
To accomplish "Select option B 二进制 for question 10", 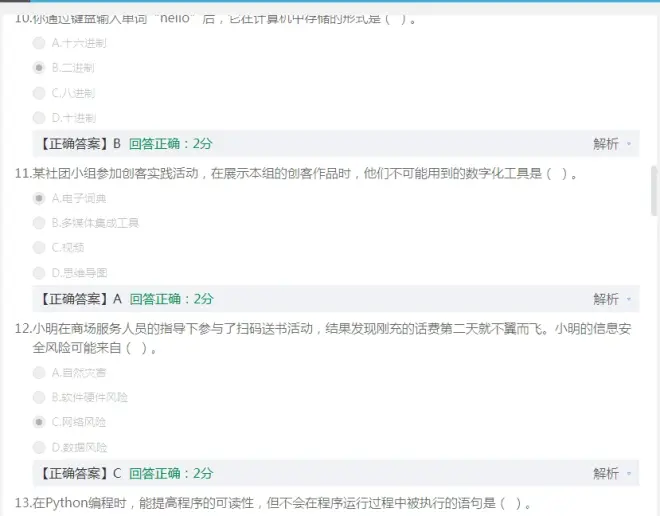I will pyautogui.click(x=39, y=68).
